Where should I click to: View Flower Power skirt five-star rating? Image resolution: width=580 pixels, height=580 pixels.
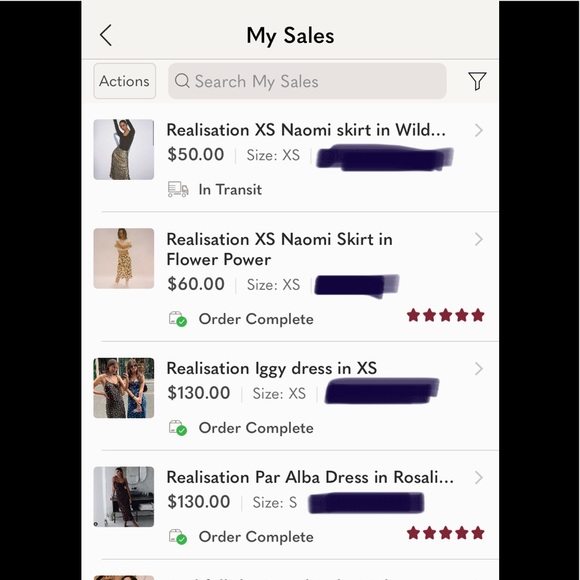tap(445, 316)
